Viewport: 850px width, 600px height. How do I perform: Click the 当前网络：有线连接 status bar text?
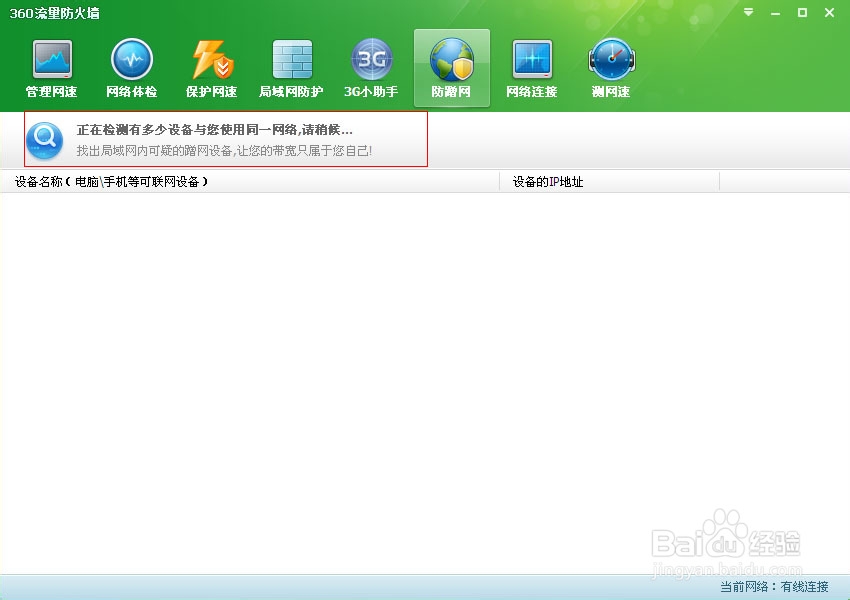pos(774,586)
